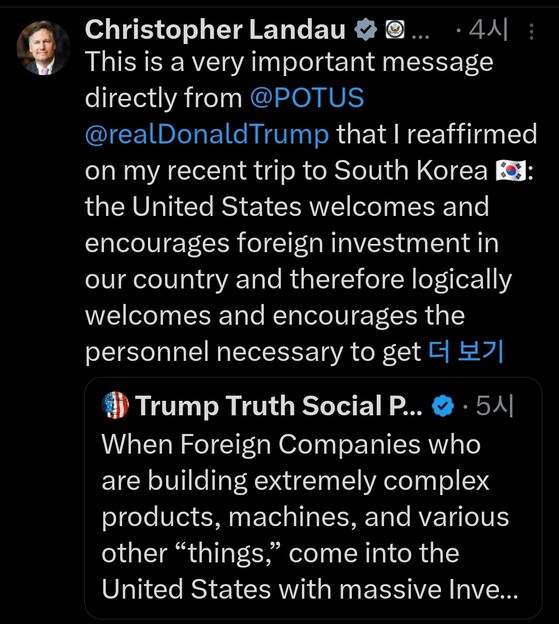
Task: Open Christopher Landau's display name
Action: [215, 30]
